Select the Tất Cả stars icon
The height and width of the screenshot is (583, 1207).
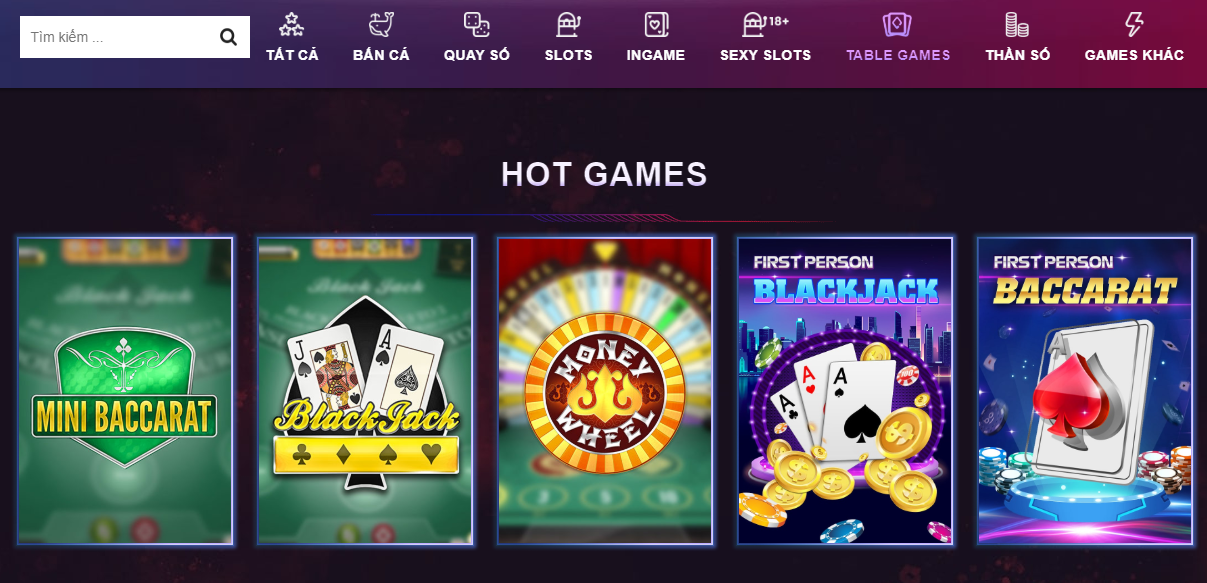[292, 24]
